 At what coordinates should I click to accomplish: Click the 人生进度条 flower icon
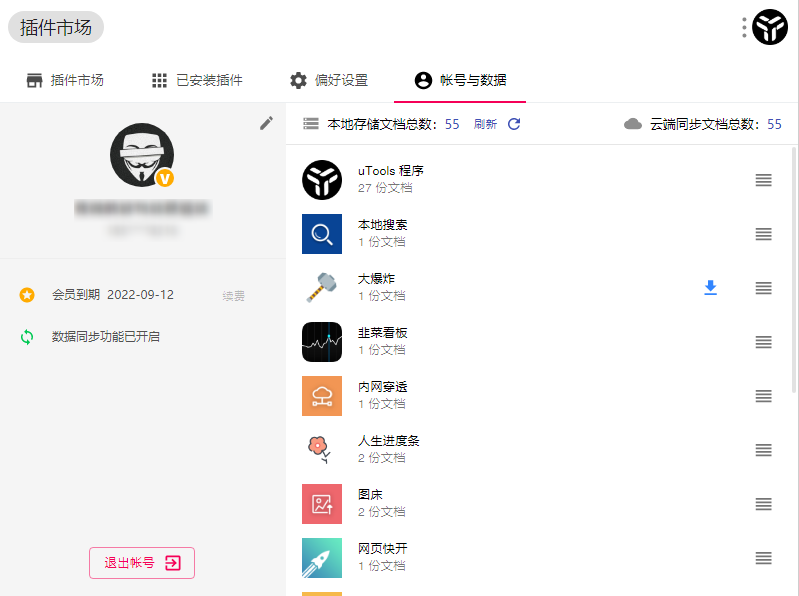[x=321, y=450]
